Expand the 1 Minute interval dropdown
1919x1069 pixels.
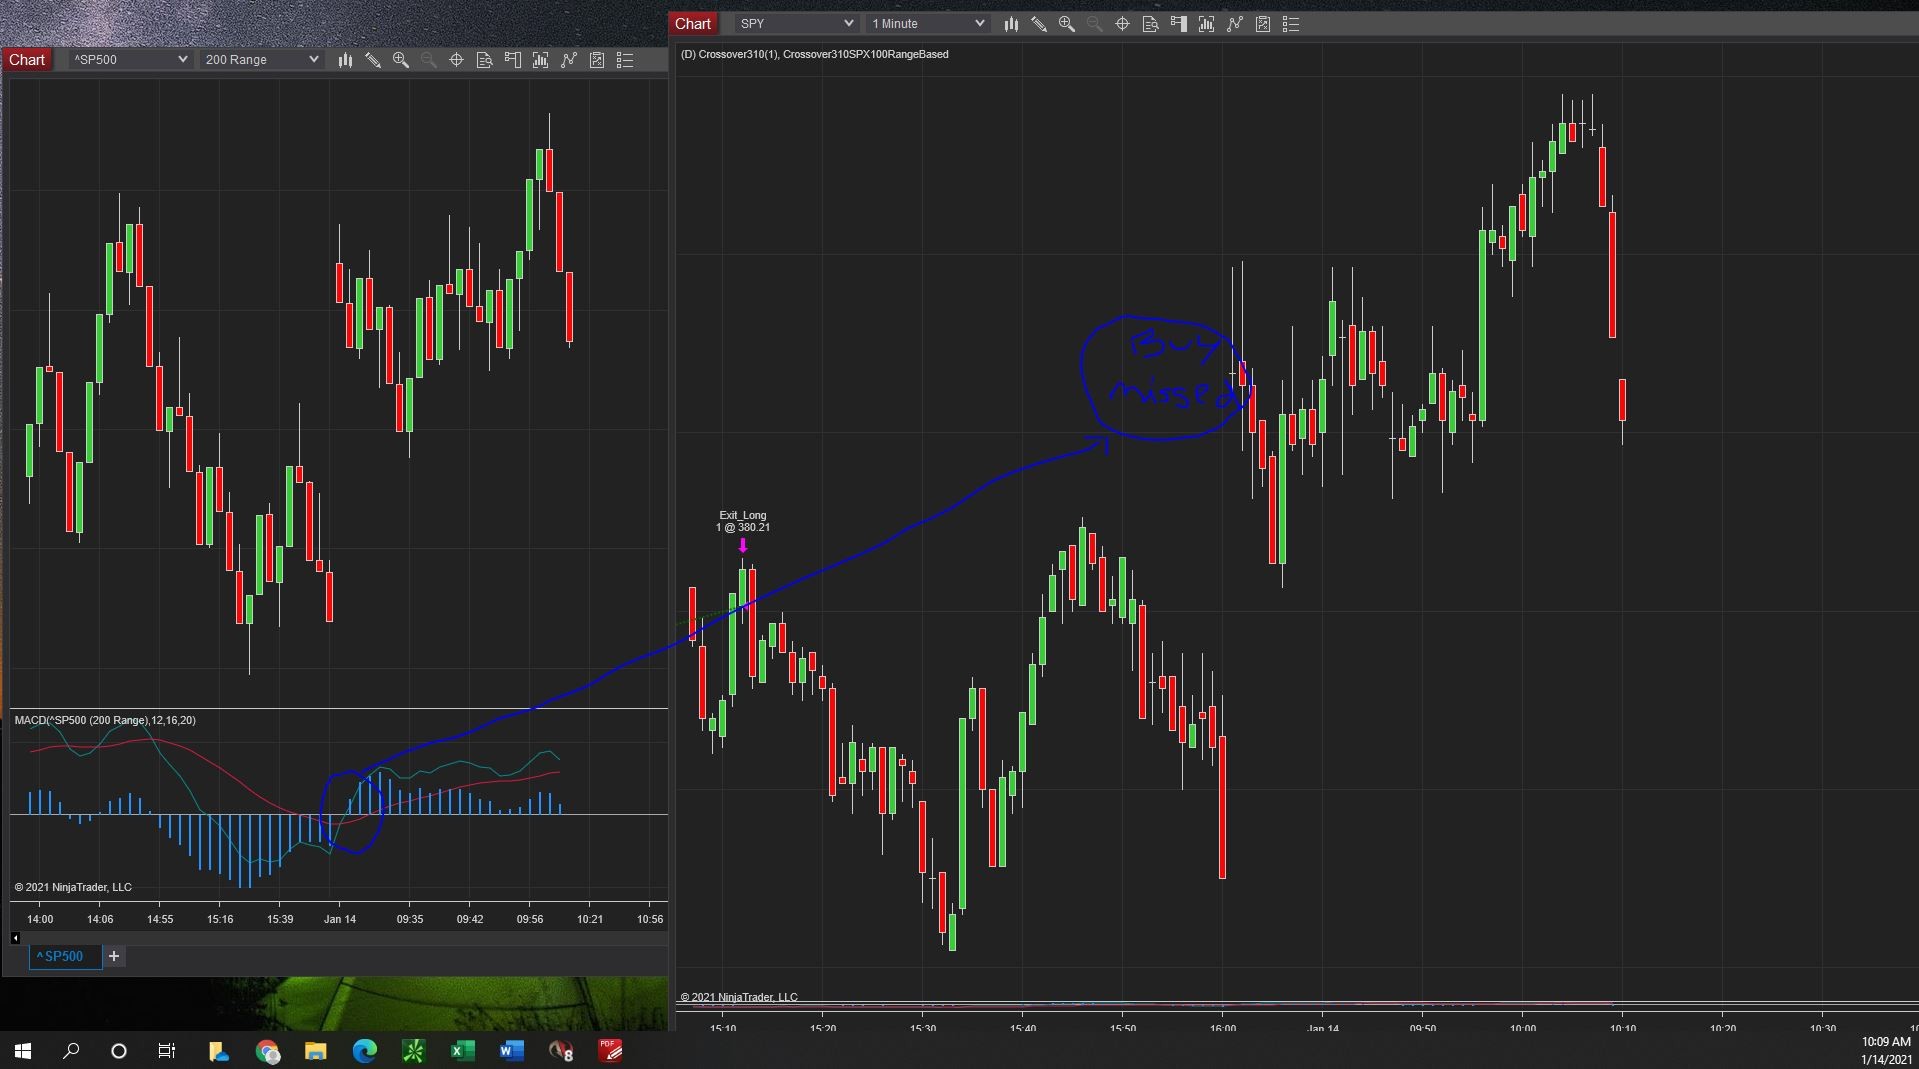[x=927, y=24]
